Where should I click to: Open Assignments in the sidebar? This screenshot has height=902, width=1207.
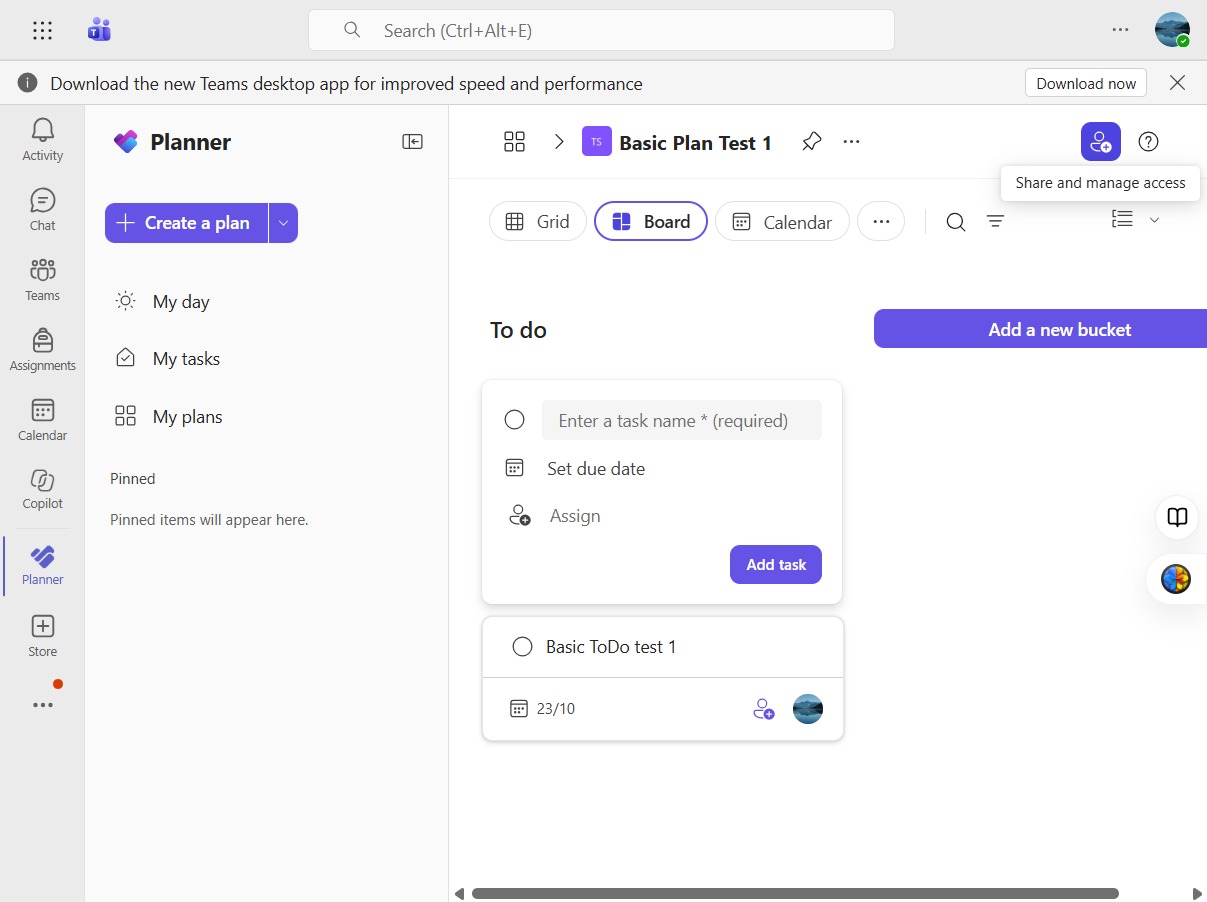[42, 349]
